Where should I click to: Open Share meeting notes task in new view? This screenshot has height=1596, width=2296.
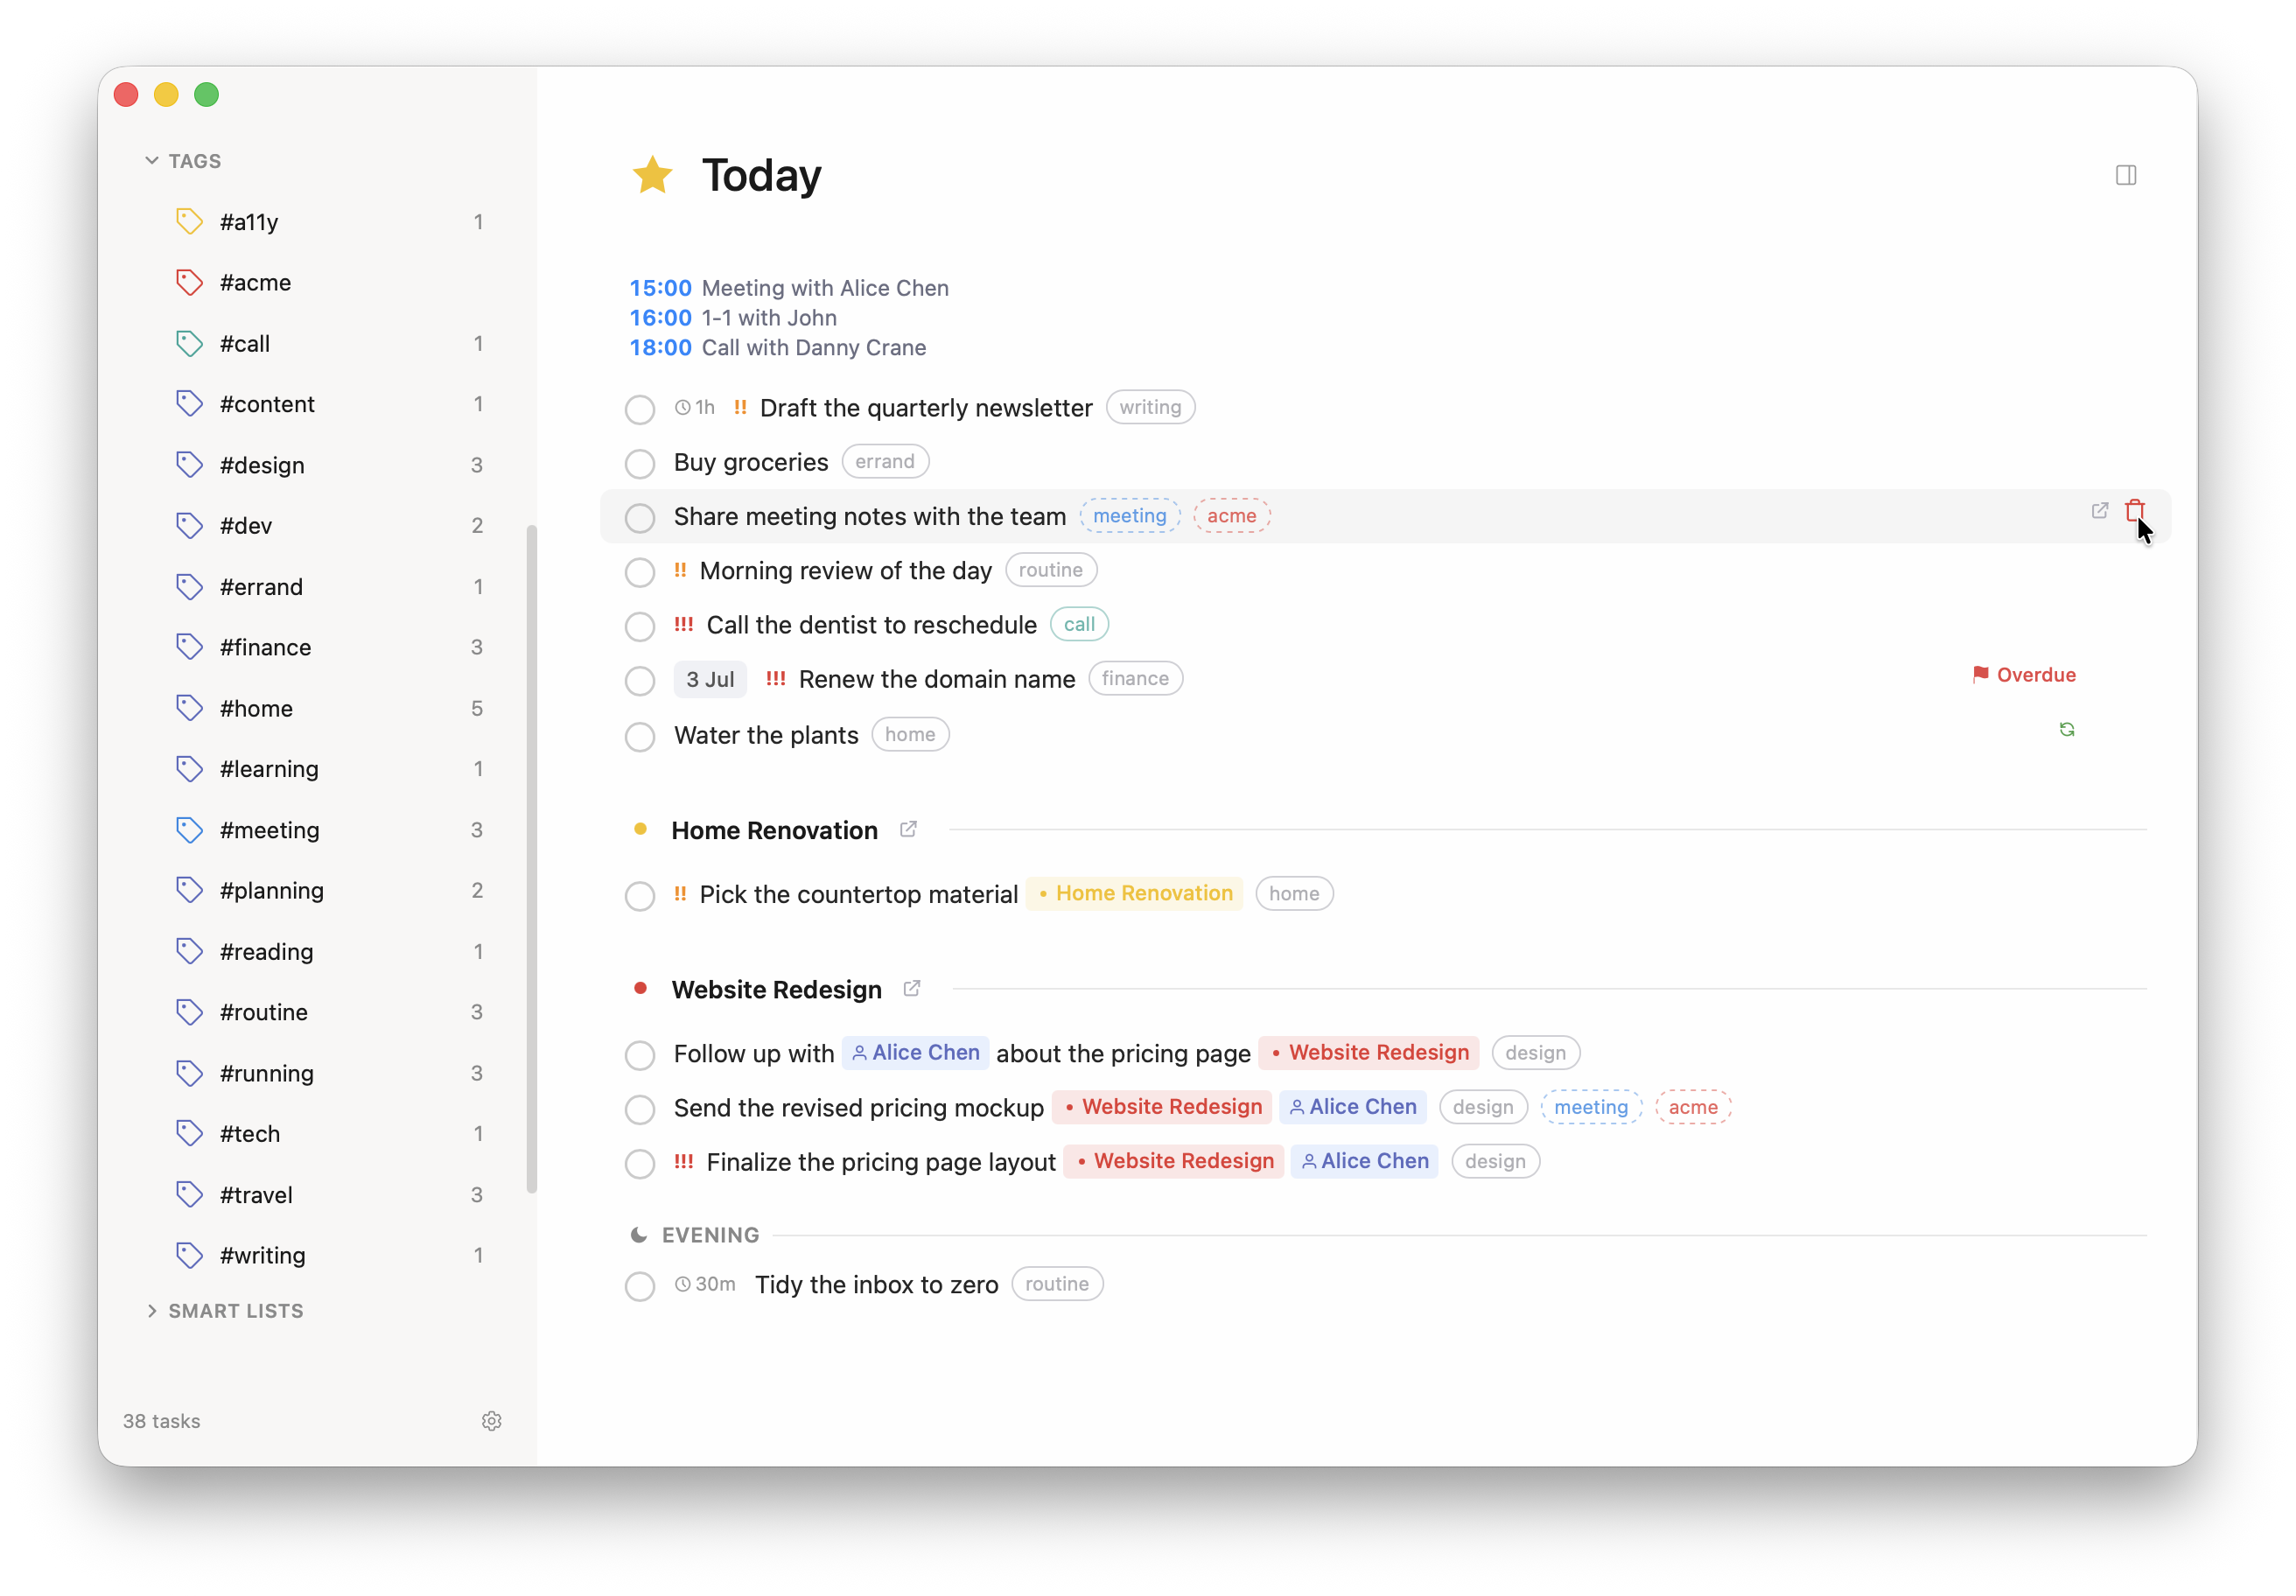pyautogui.click(x=2099, y=511)
